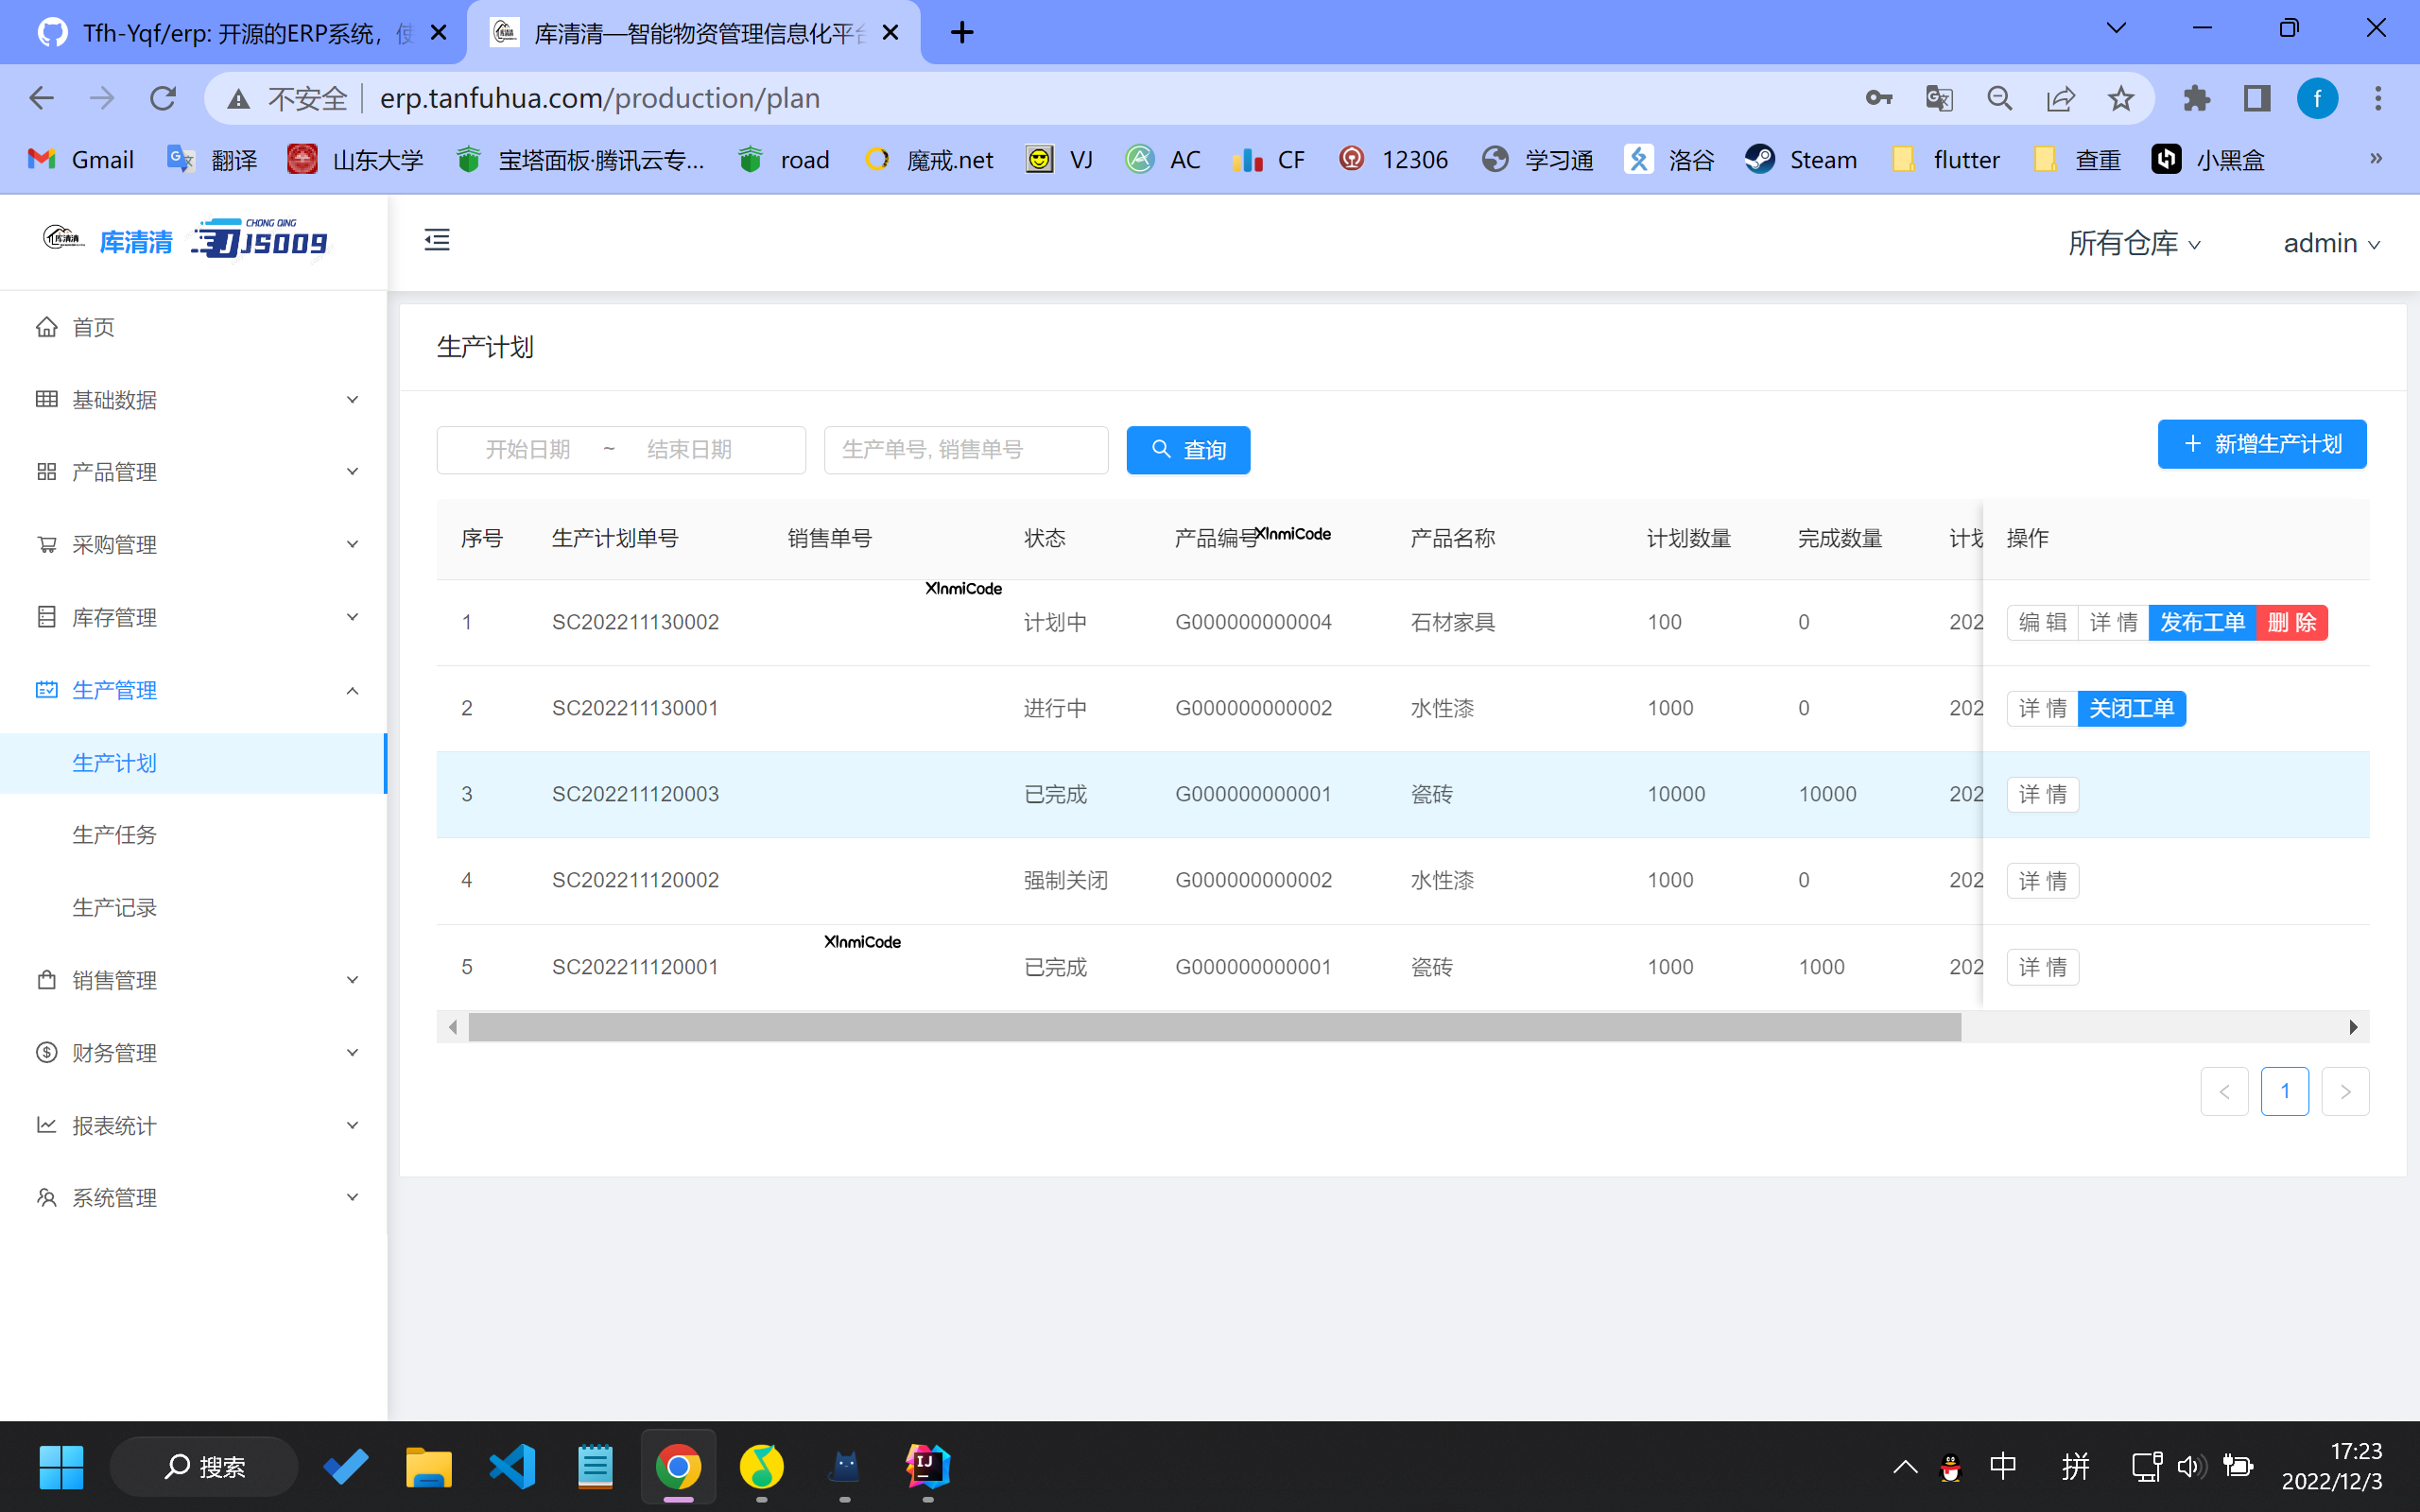Click 发布工单 for plan SC202211130002
2420x1512 pixels.
(2201, 622)
